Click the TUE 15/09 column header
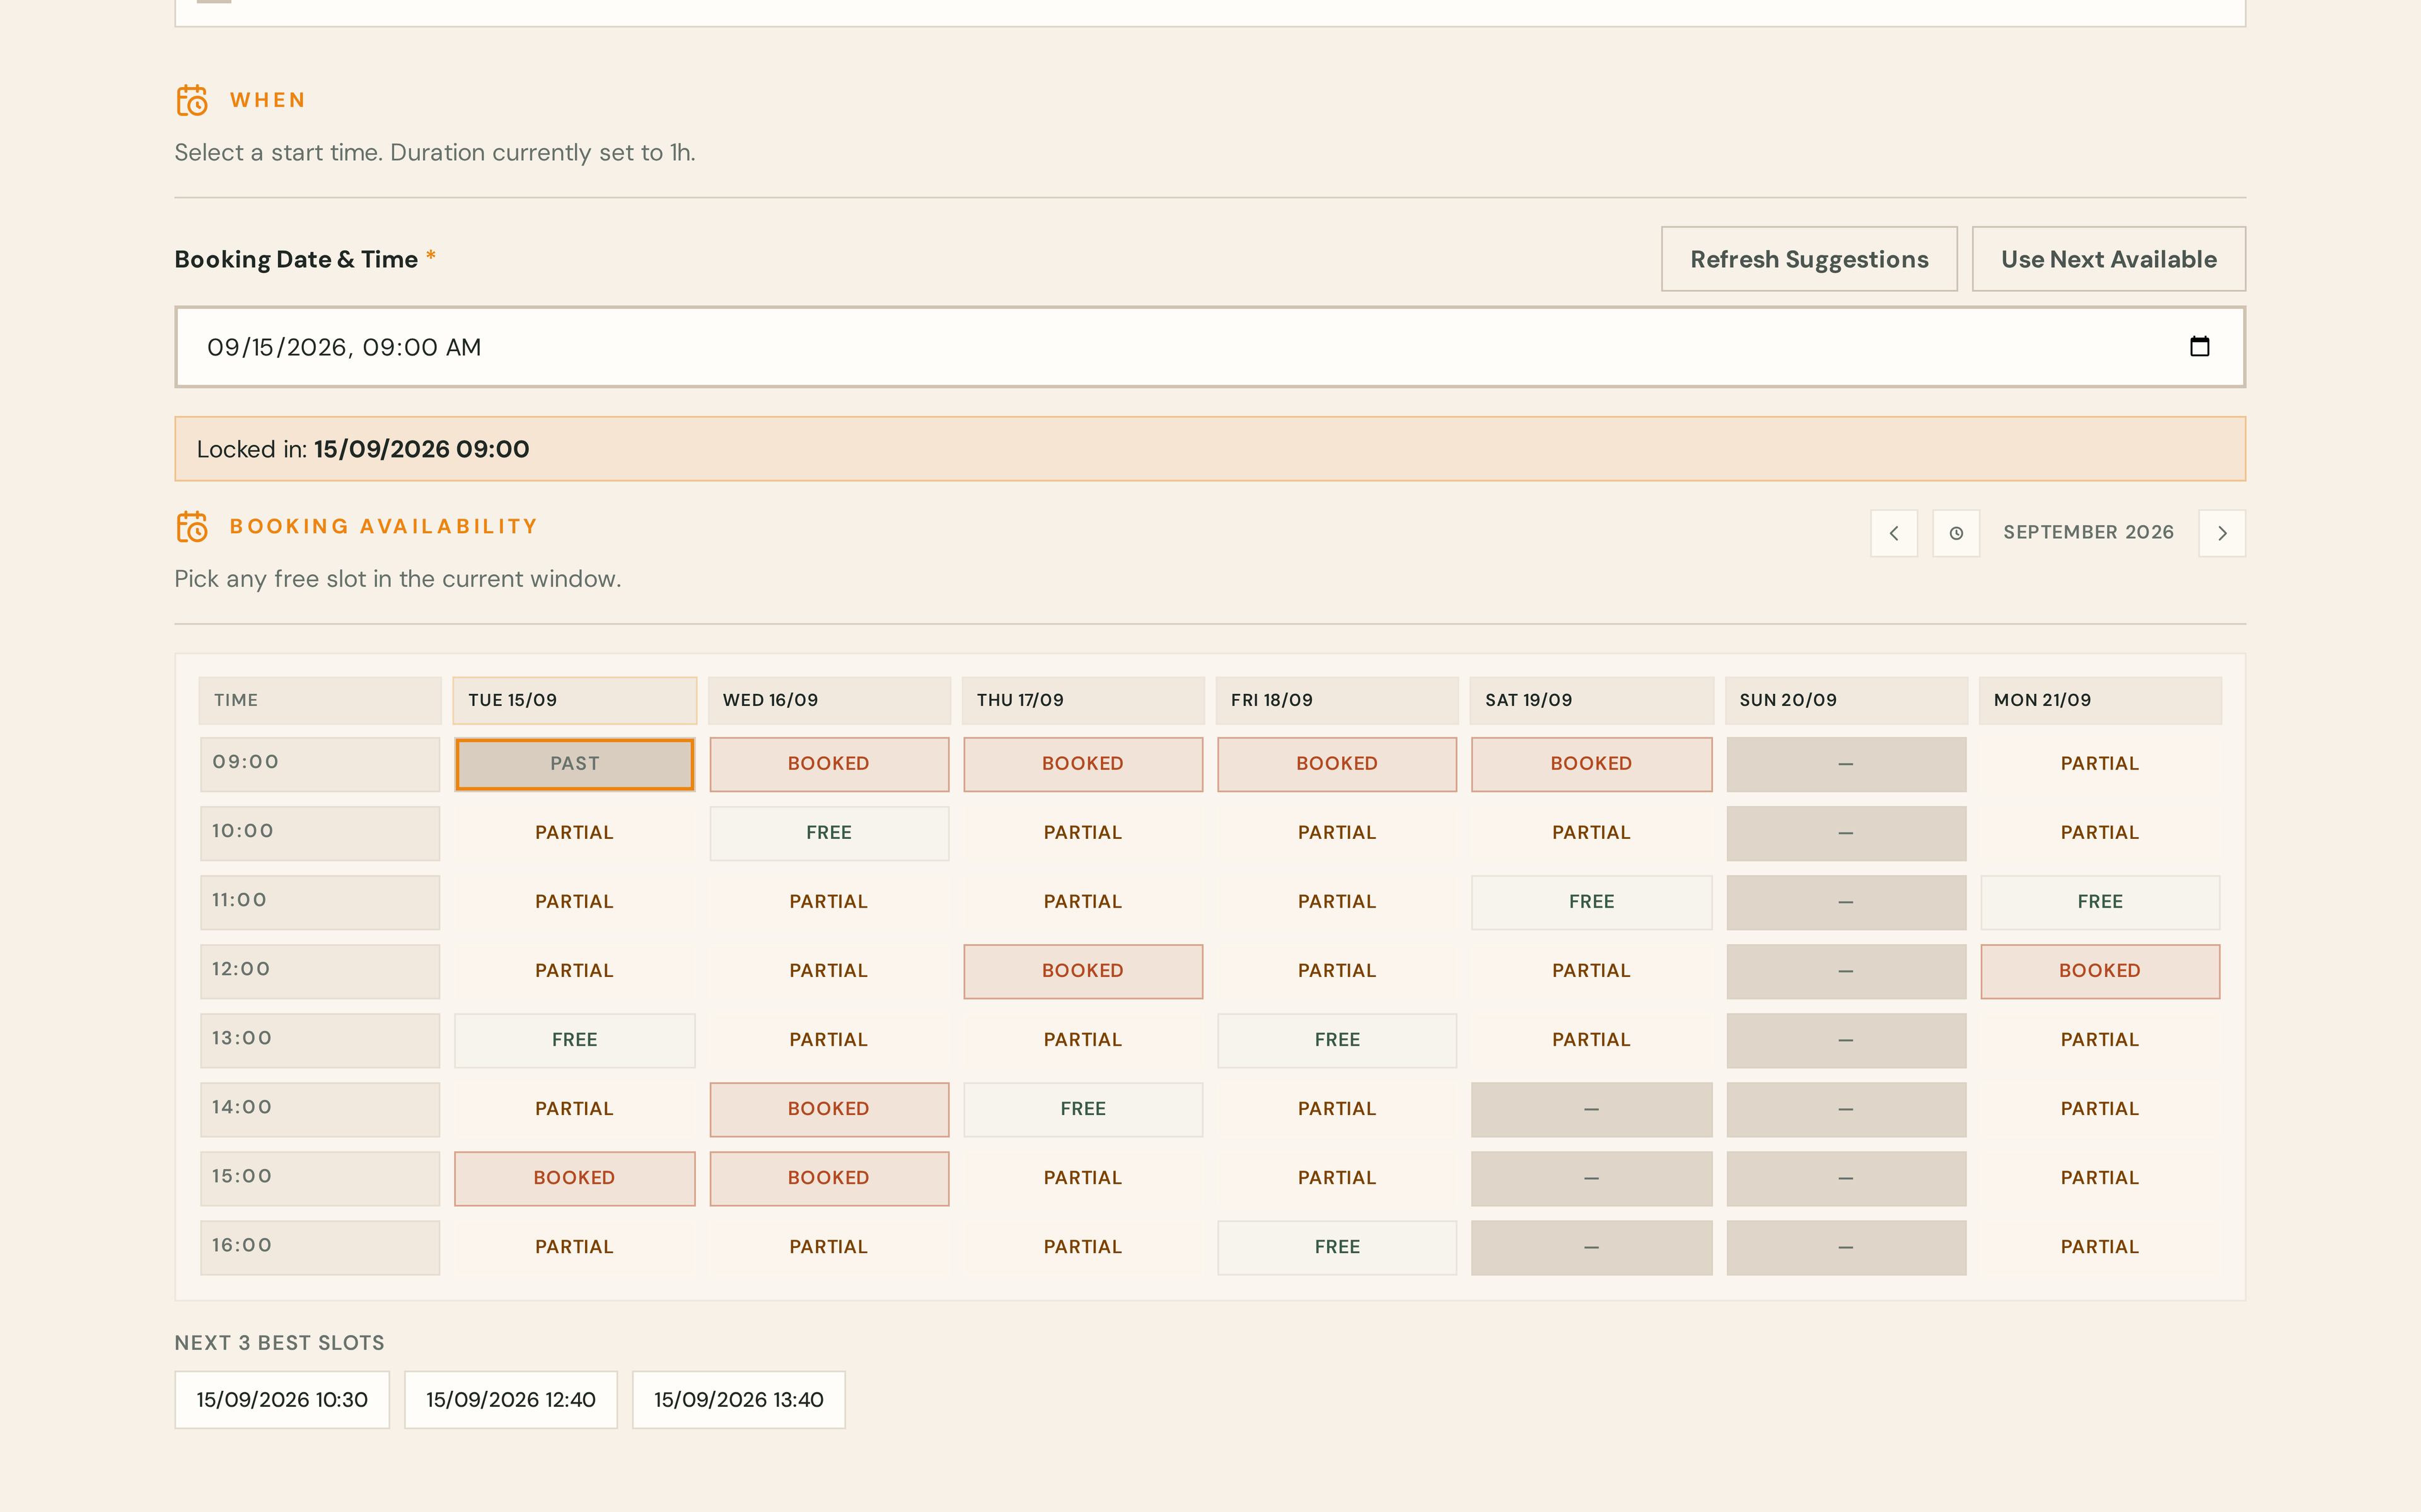The image size is (2421, 1512). 575,701
